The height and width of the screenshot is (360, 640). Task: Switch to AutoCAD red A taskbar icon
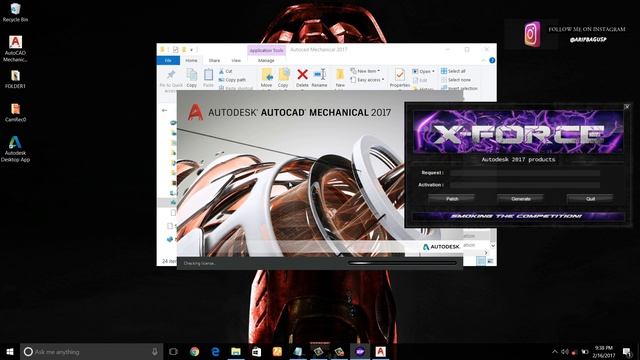pos(380,351)
